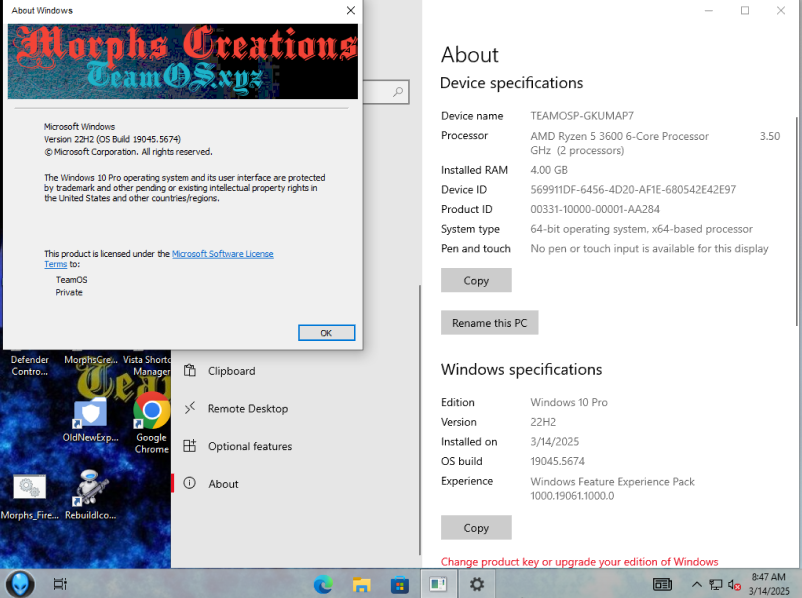Viewport: 802px width, 598px height.
Task: Click Installed on date 3/14/2025
Action: pyautogui.click(x=554, y=441)
